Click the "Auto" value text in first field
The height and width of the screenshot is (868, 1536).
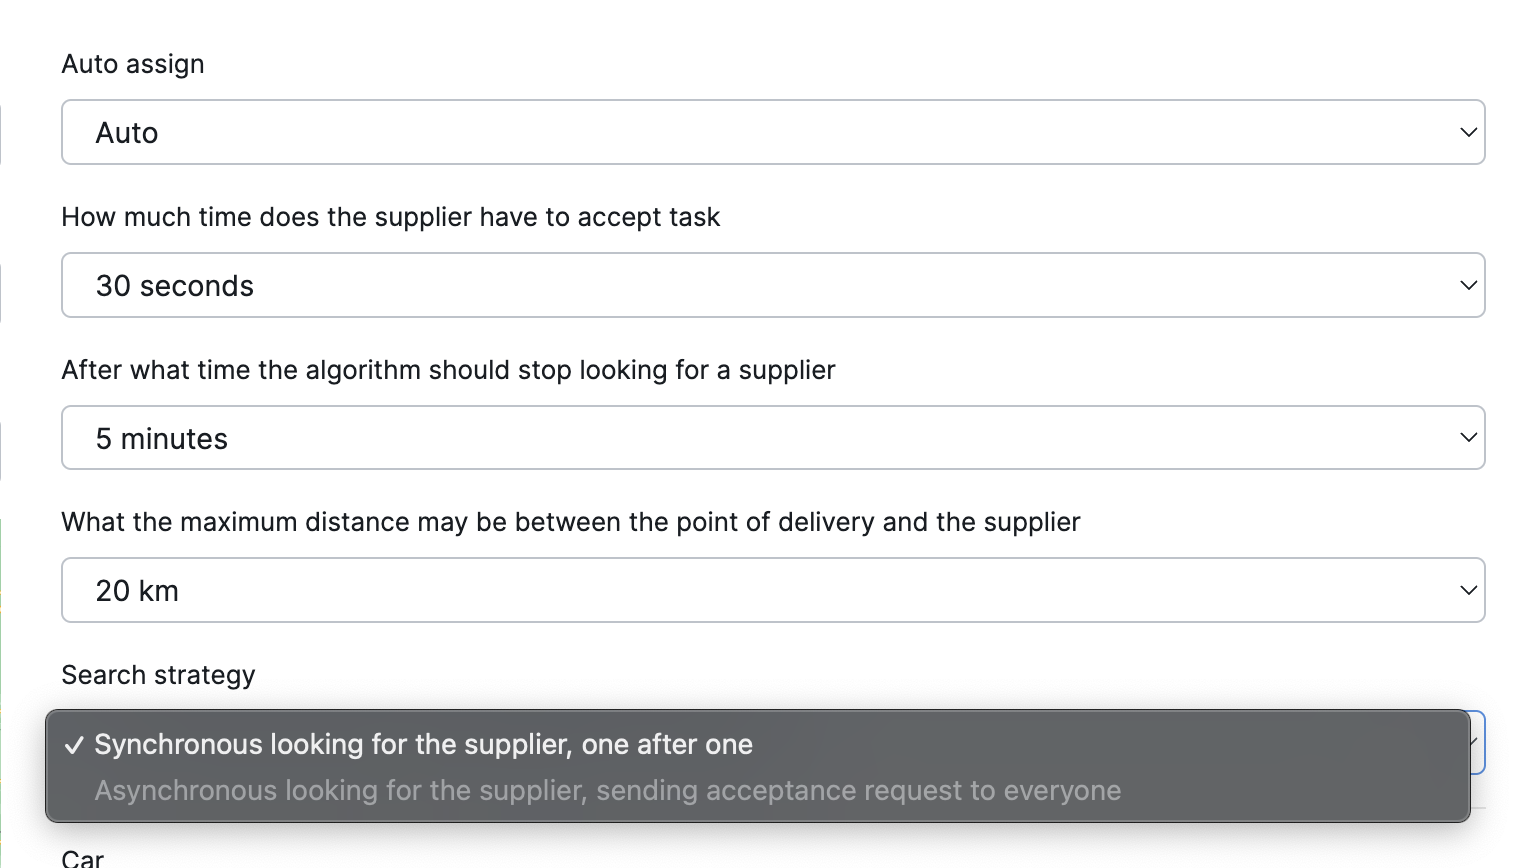tap(127, 133)
